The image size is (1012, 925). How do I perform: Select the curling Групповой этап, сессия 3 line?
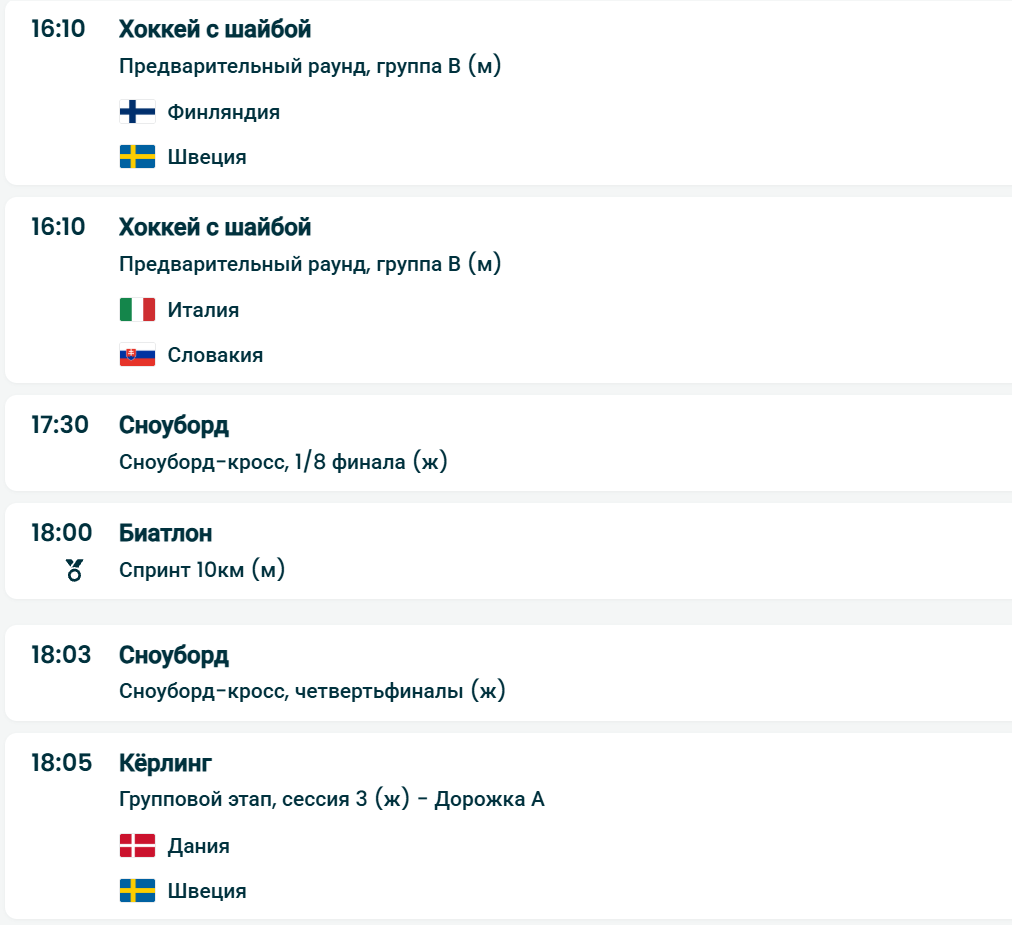point(331,800)
